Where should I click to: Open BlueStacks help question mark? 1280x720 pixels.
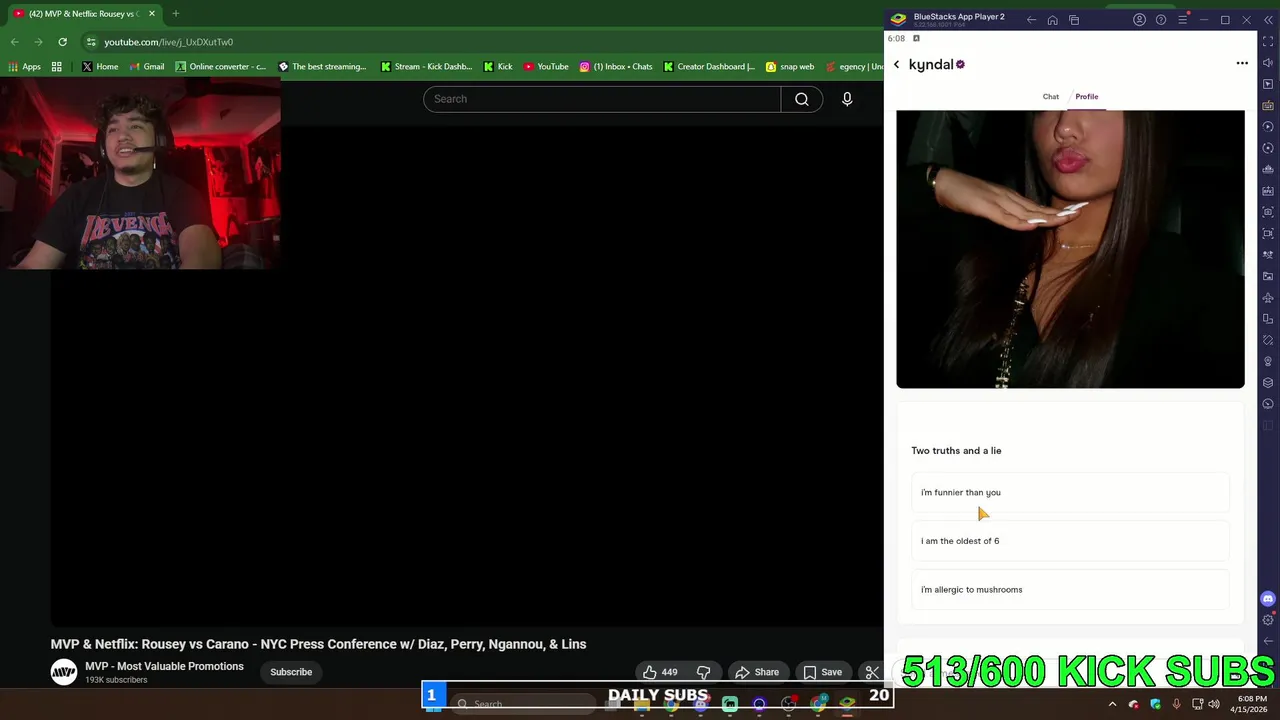click(1161, 20)
